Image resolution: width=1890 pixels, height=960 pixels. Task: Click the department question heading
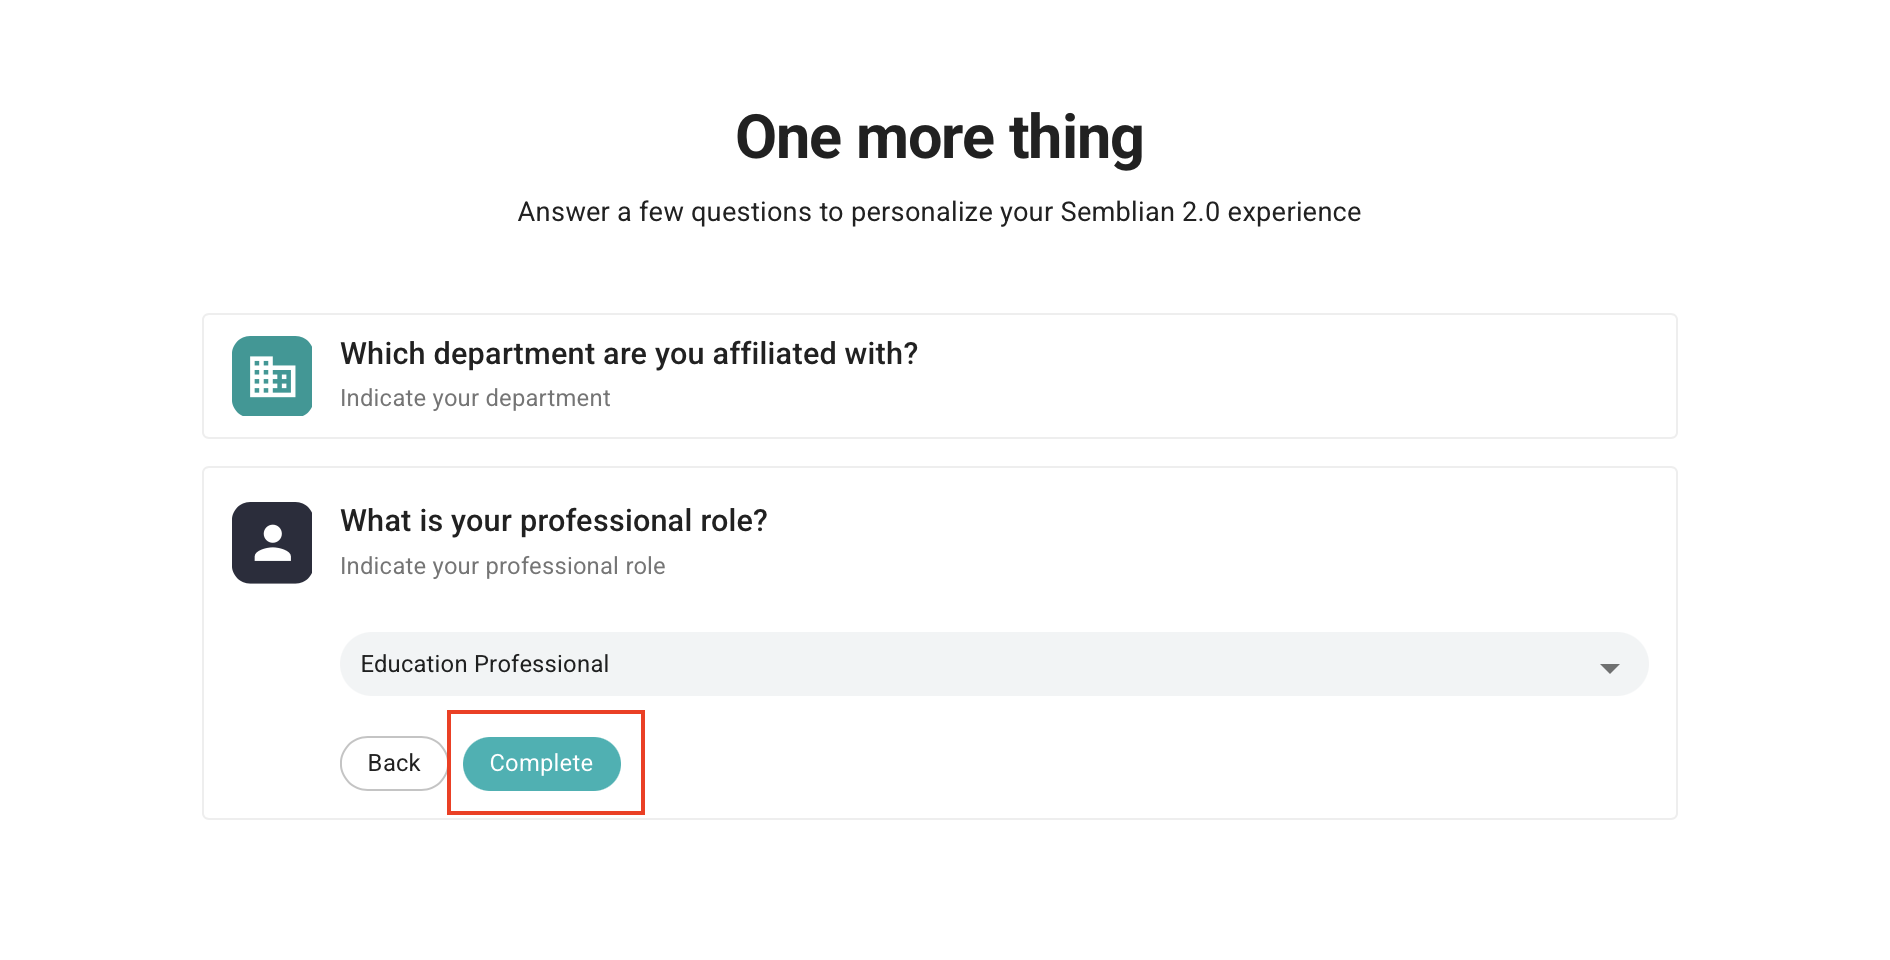(x=628, y=353)
